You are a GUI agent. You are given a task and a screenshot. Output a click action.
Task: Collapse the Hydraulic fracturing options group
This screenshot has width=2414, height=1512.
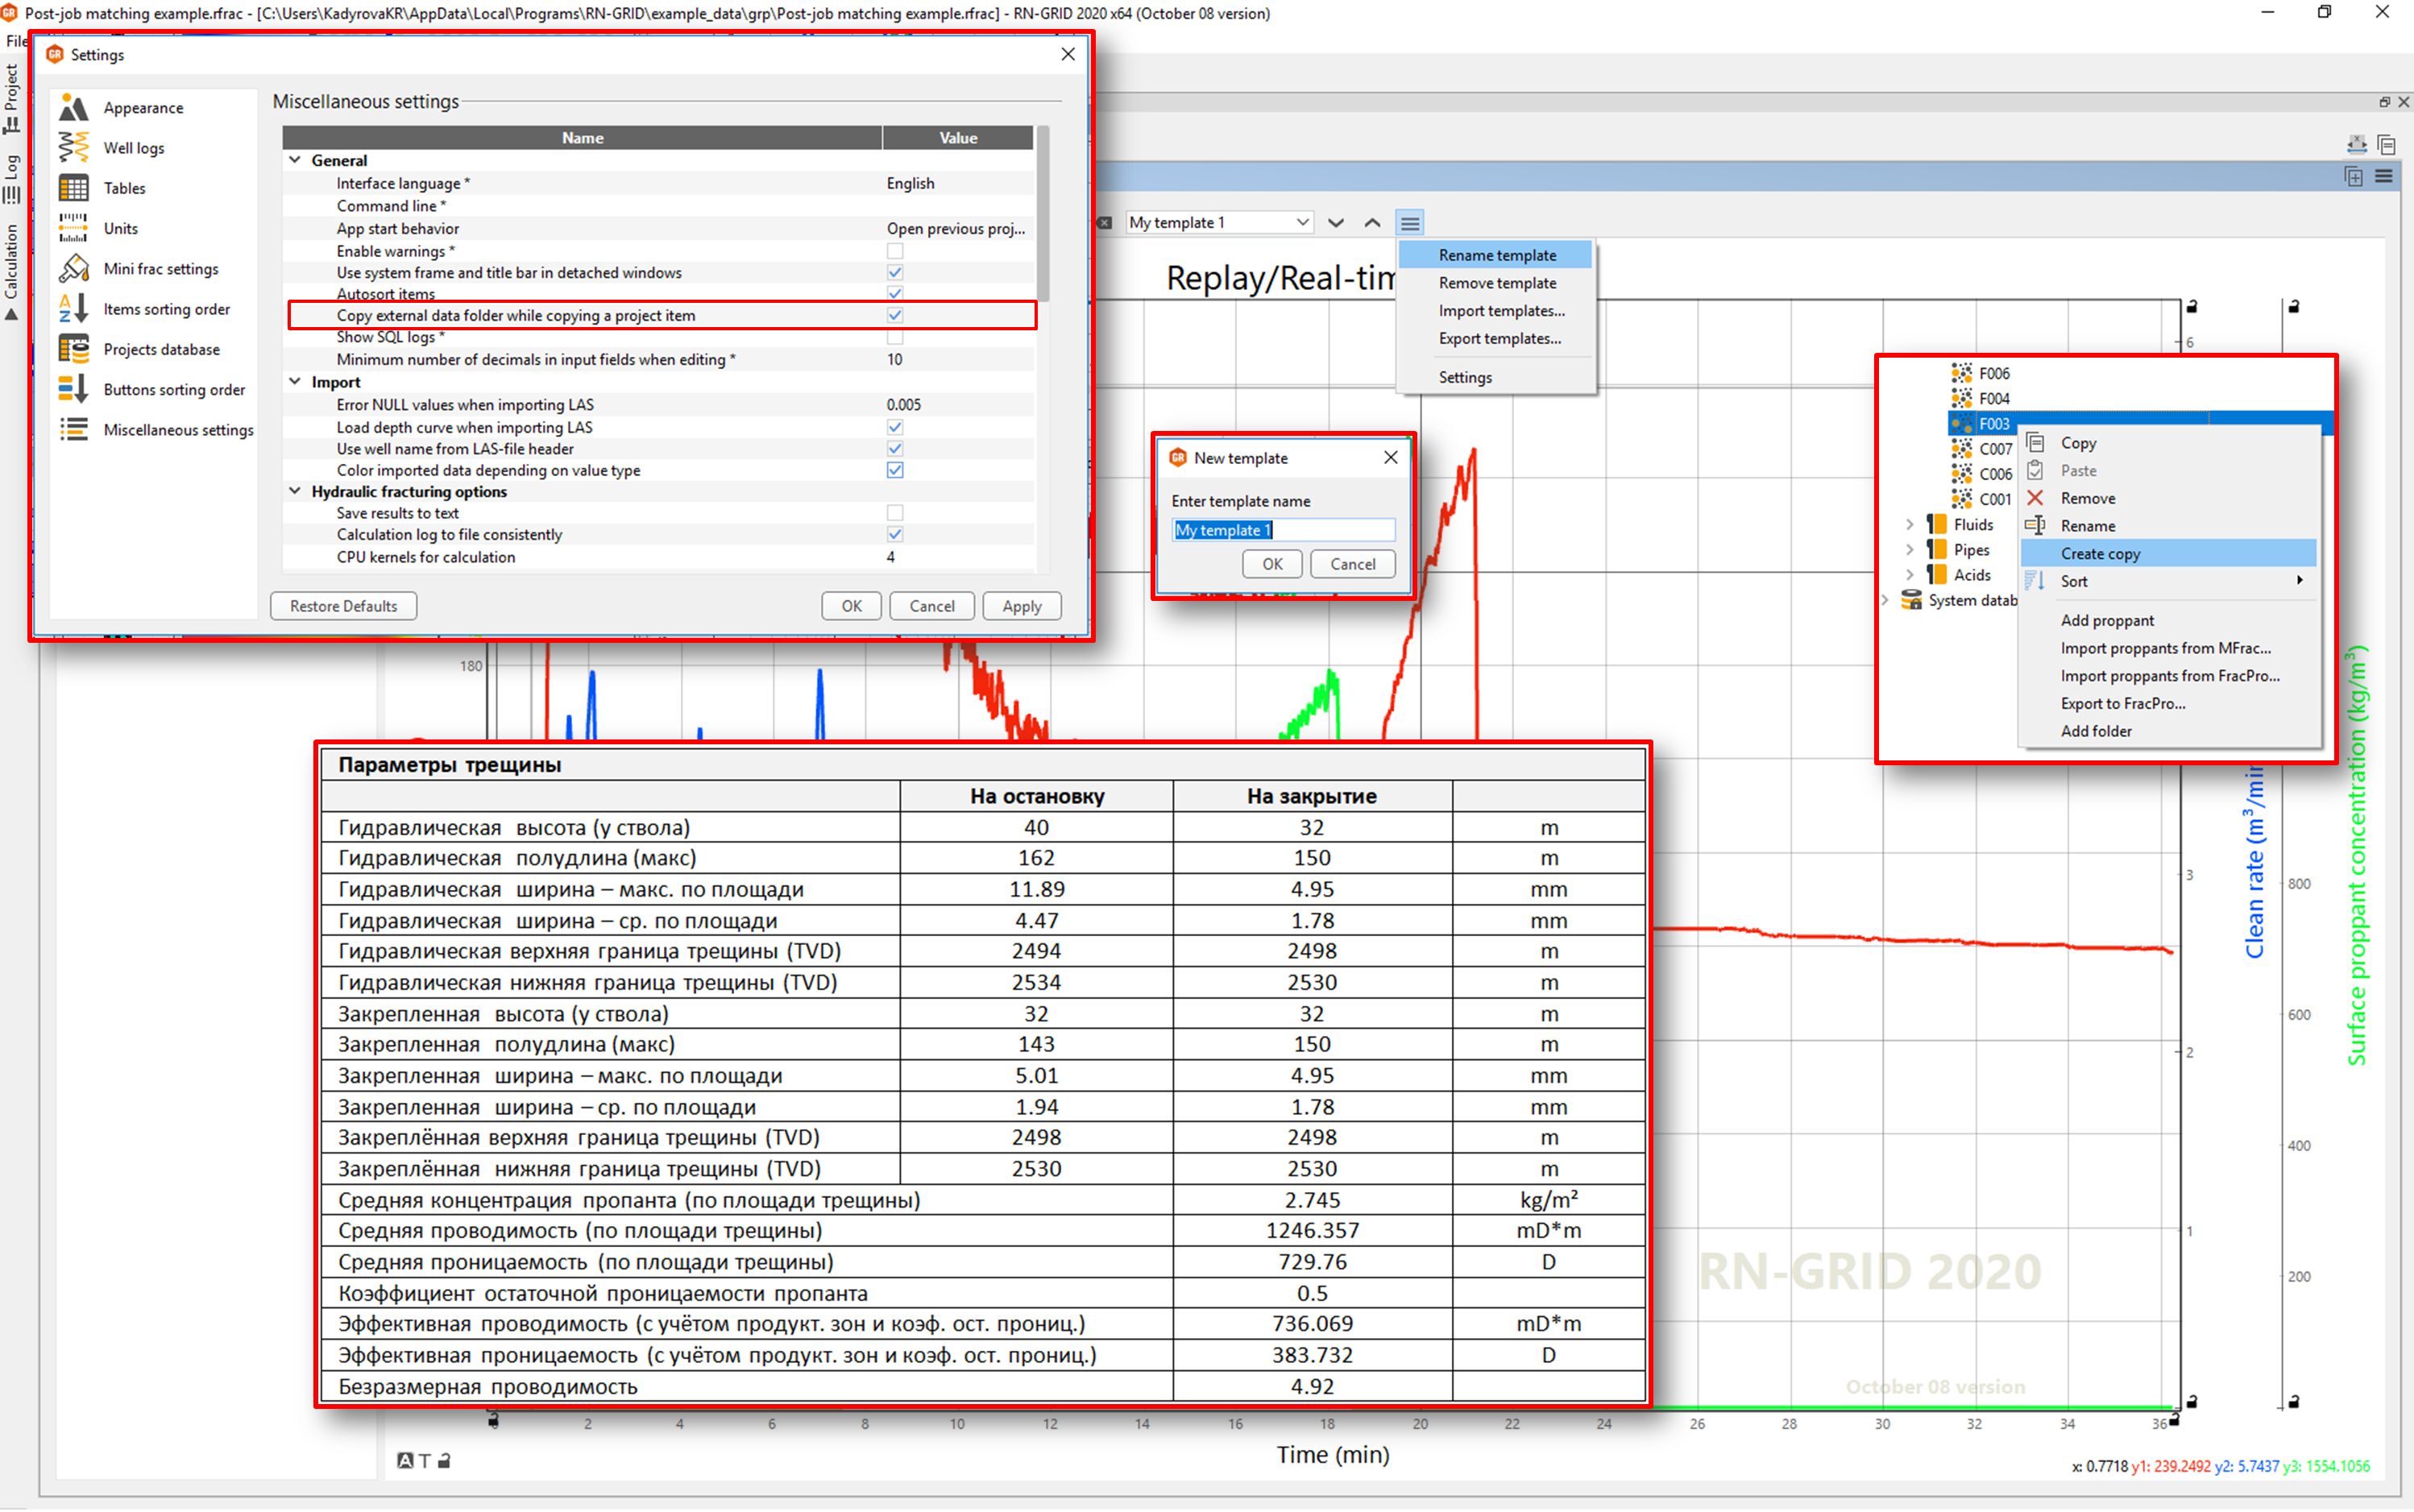point(295,491)
